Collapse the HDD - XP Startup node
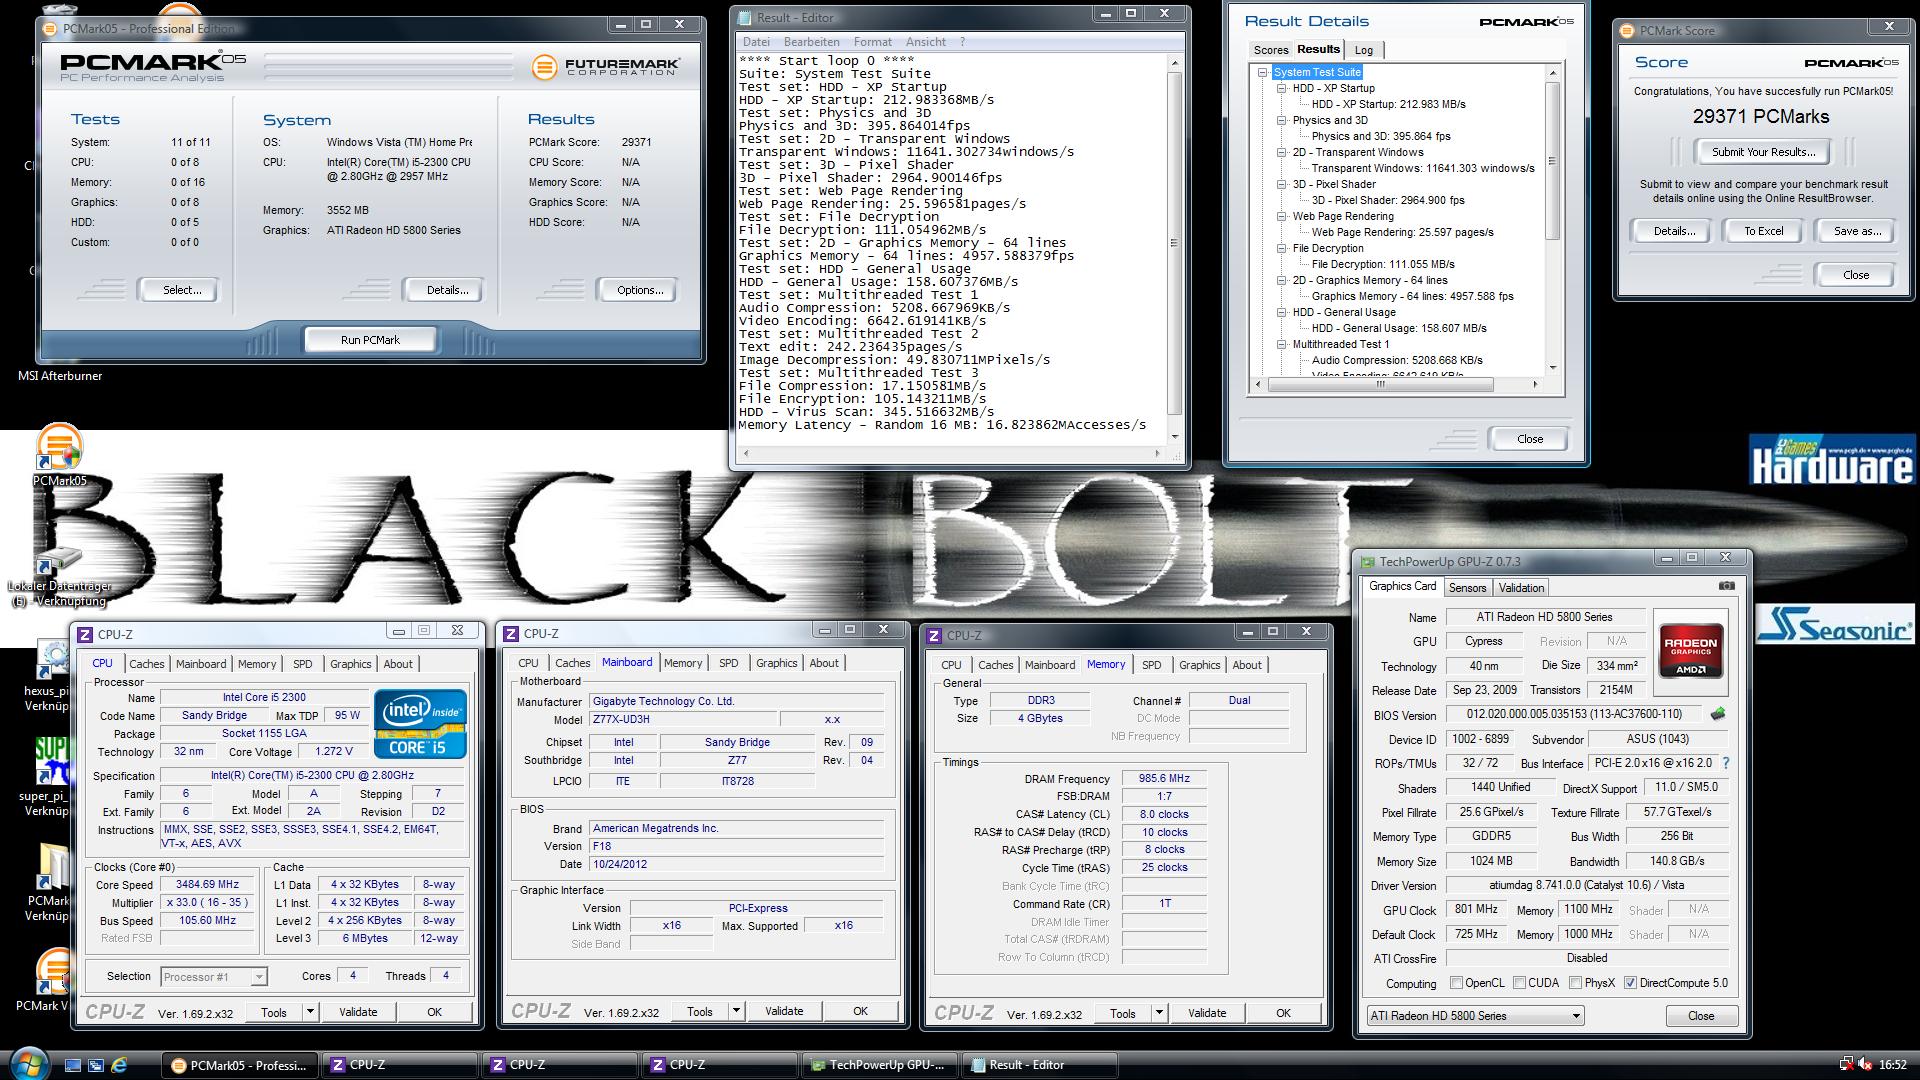 (1281, 88)
